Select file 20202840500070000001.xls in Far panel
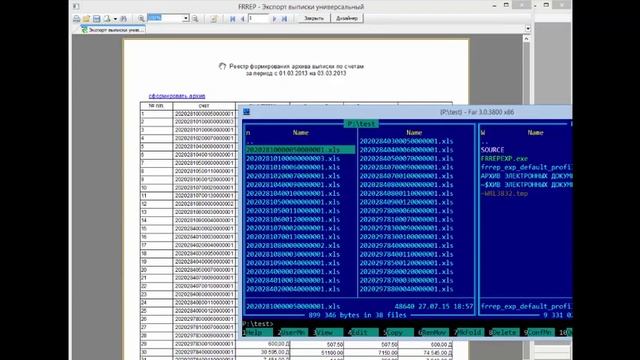The height and width of the screenshot is (360, 640). coord(407,158)
